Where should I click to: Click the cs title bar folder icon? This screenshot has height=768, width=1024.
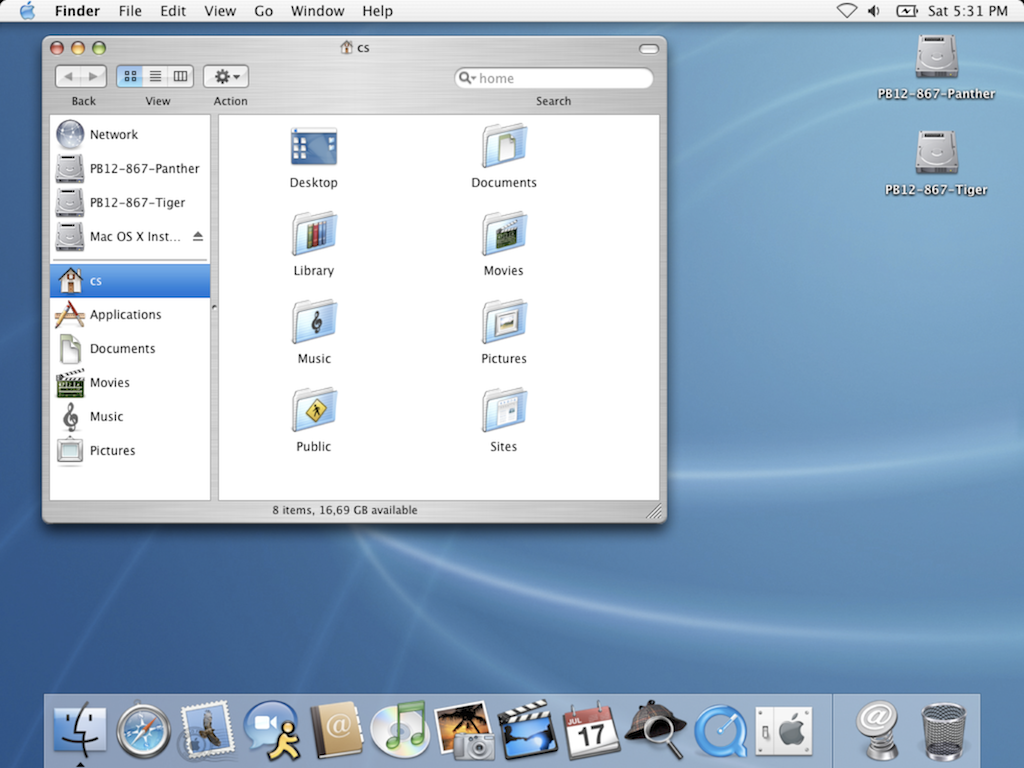(346, 48)
